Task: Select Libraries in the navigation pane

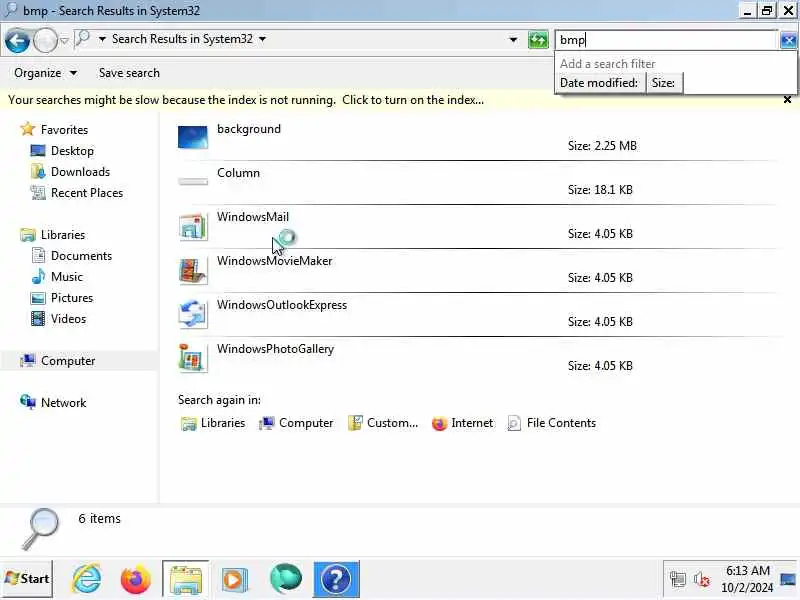Action: coord(63,235)
